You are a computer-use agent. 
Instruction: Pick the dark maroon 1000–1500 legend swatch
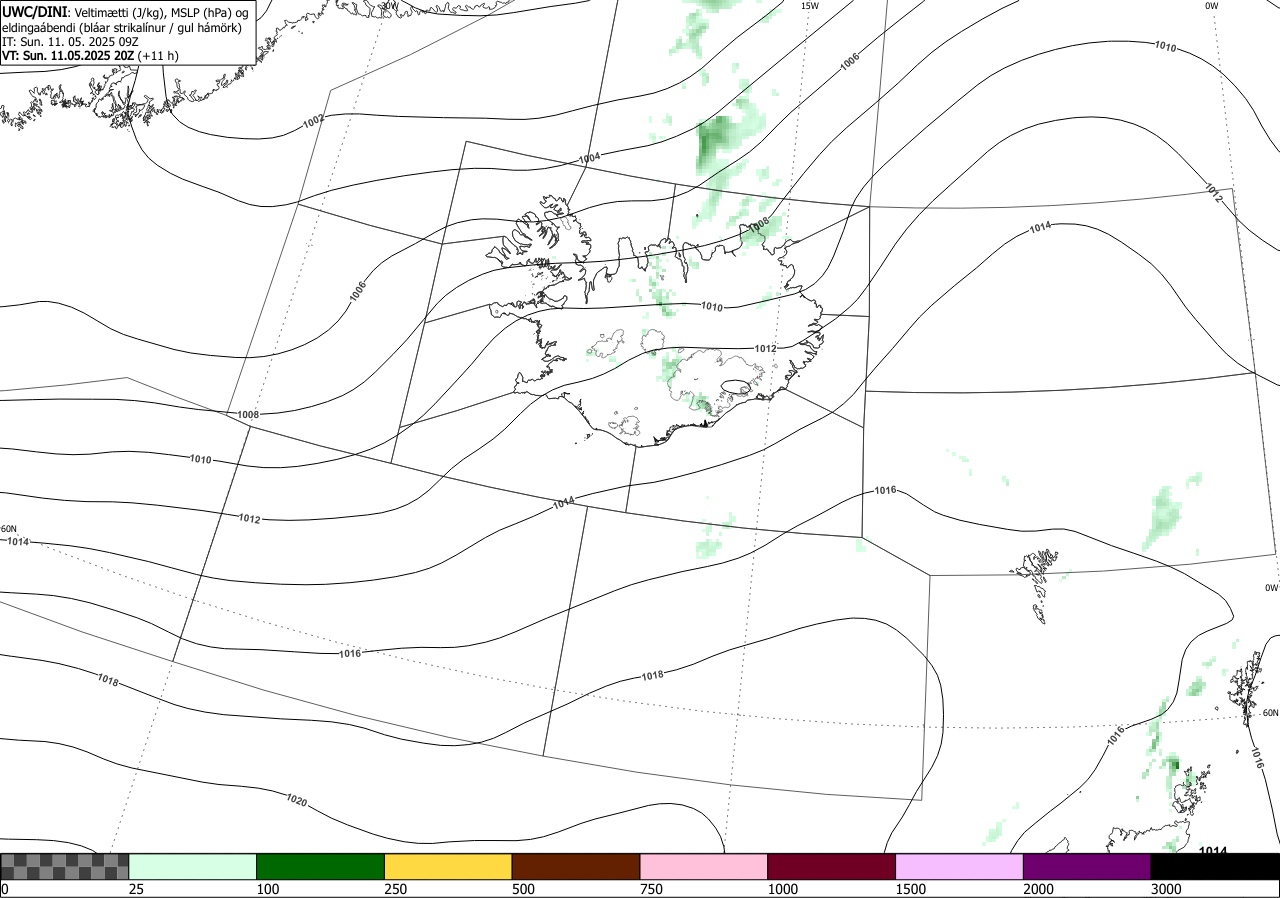(832, 866)
